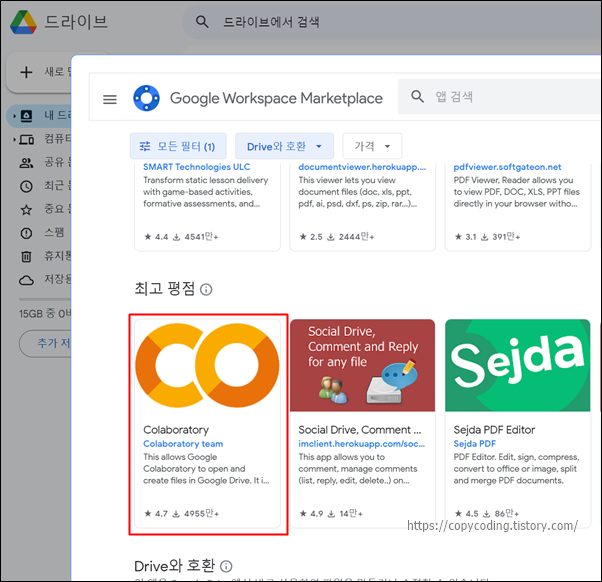Click the top rated info icon
This screenshot has width=602, height=582.
click(206, 289)
